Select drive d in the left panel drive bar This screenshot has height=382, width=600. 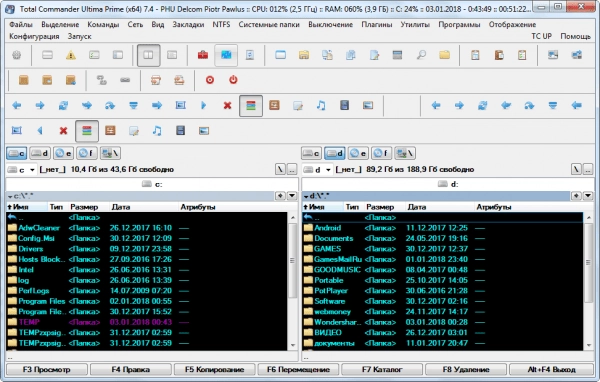click(x=40, y=153)
